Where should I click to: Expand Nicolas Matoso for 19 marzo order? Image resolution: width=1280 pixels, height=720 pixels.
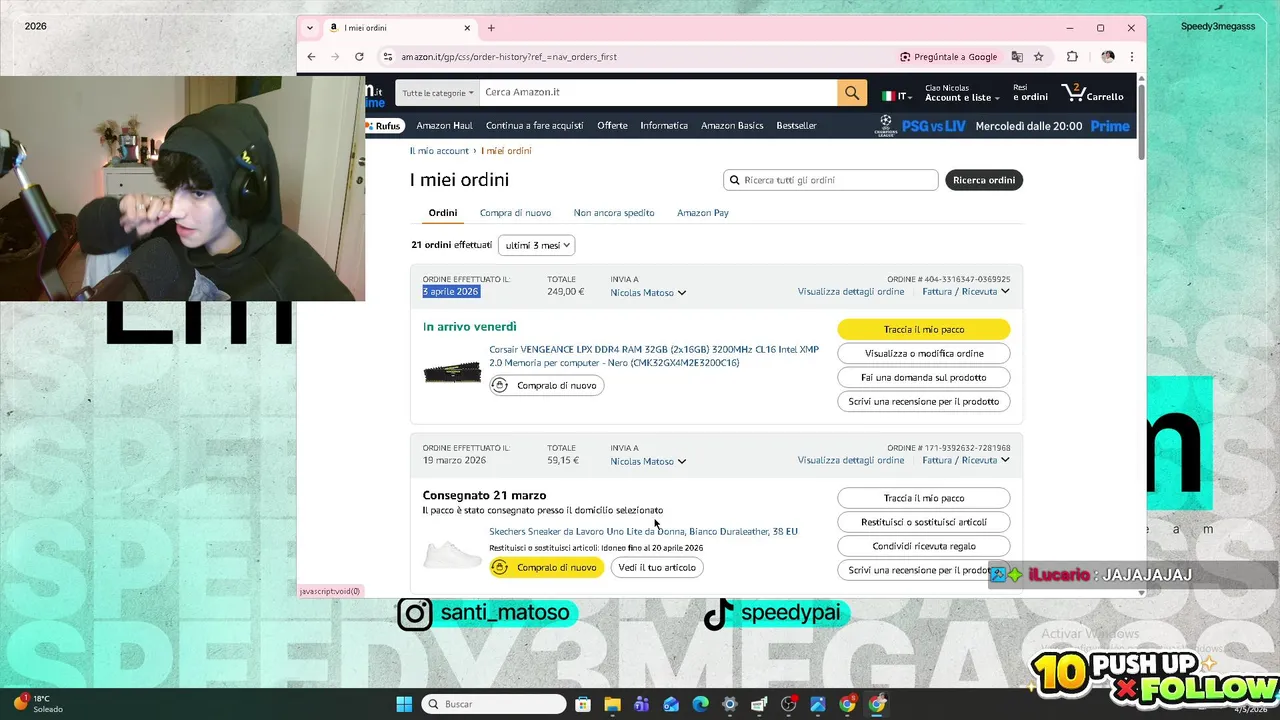(x=648, y=461)
